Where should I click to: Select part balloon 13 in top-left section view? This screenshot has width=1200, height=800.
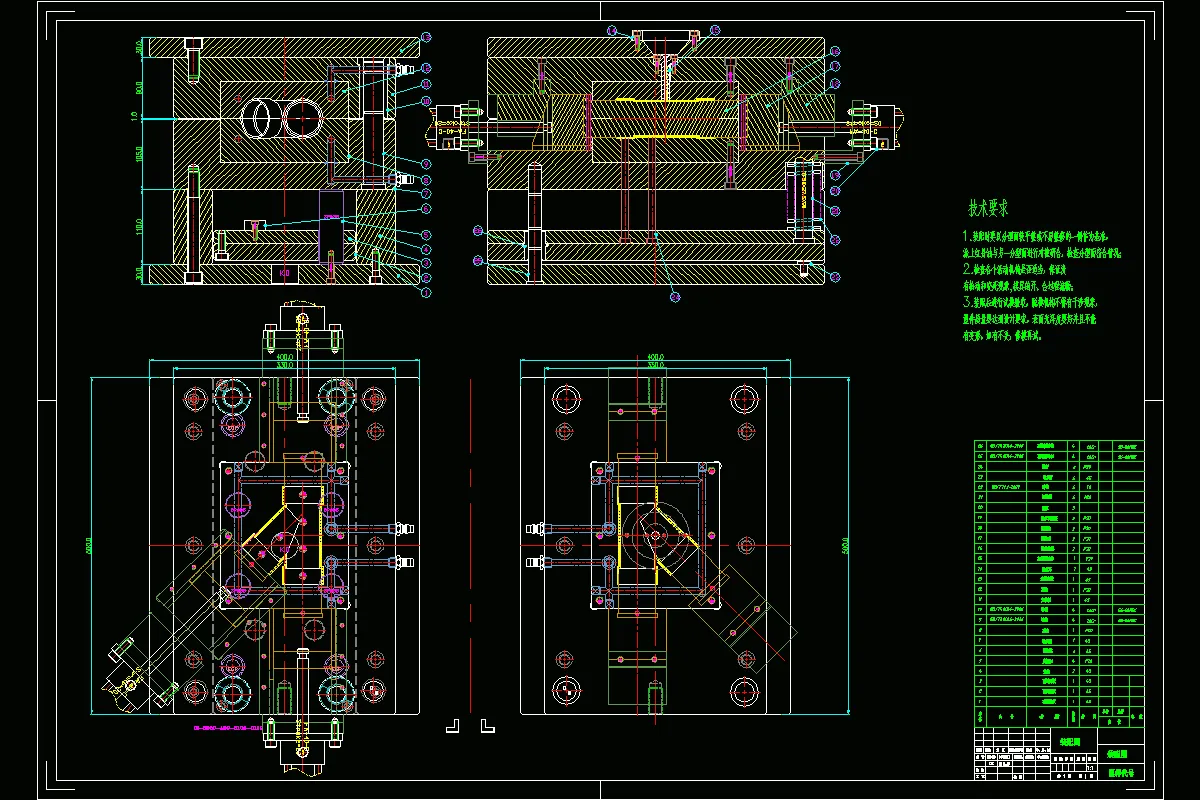(x=426, y=37)
